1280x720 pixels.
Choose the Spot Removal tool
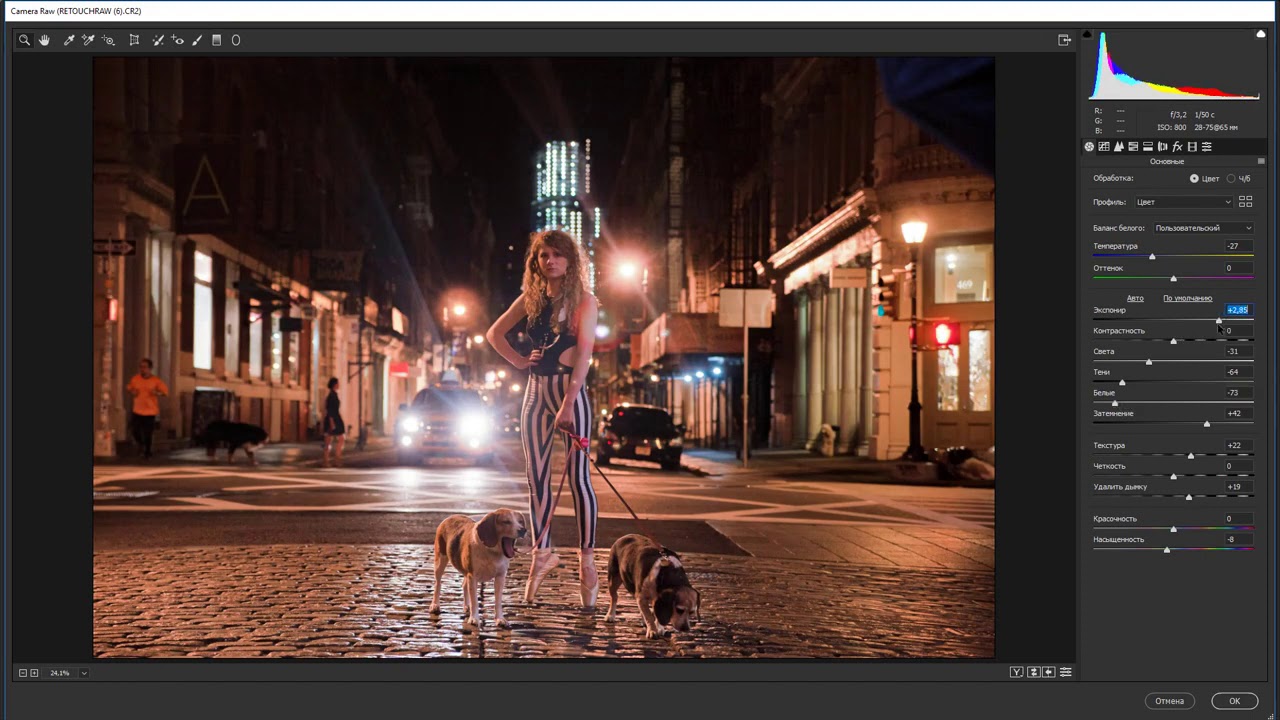(x=158, y=40)
